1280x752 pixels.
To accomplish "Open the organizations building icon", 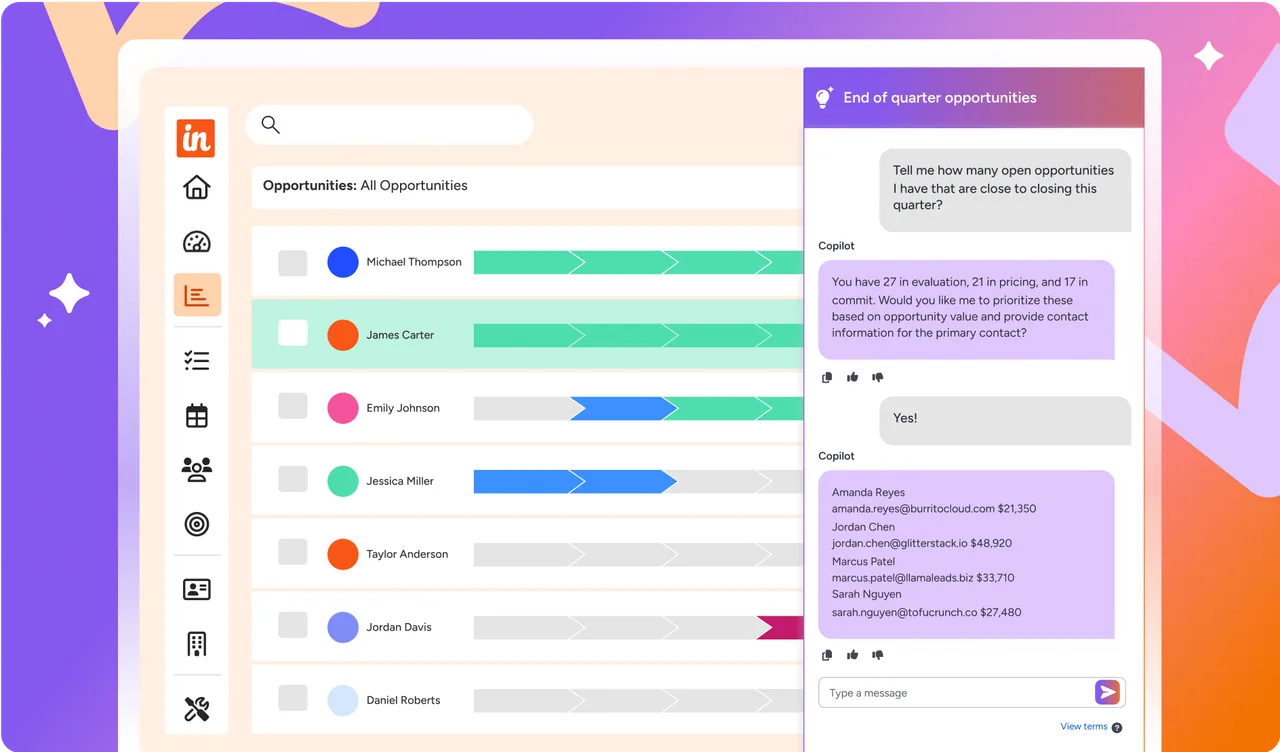I will 197,643.
